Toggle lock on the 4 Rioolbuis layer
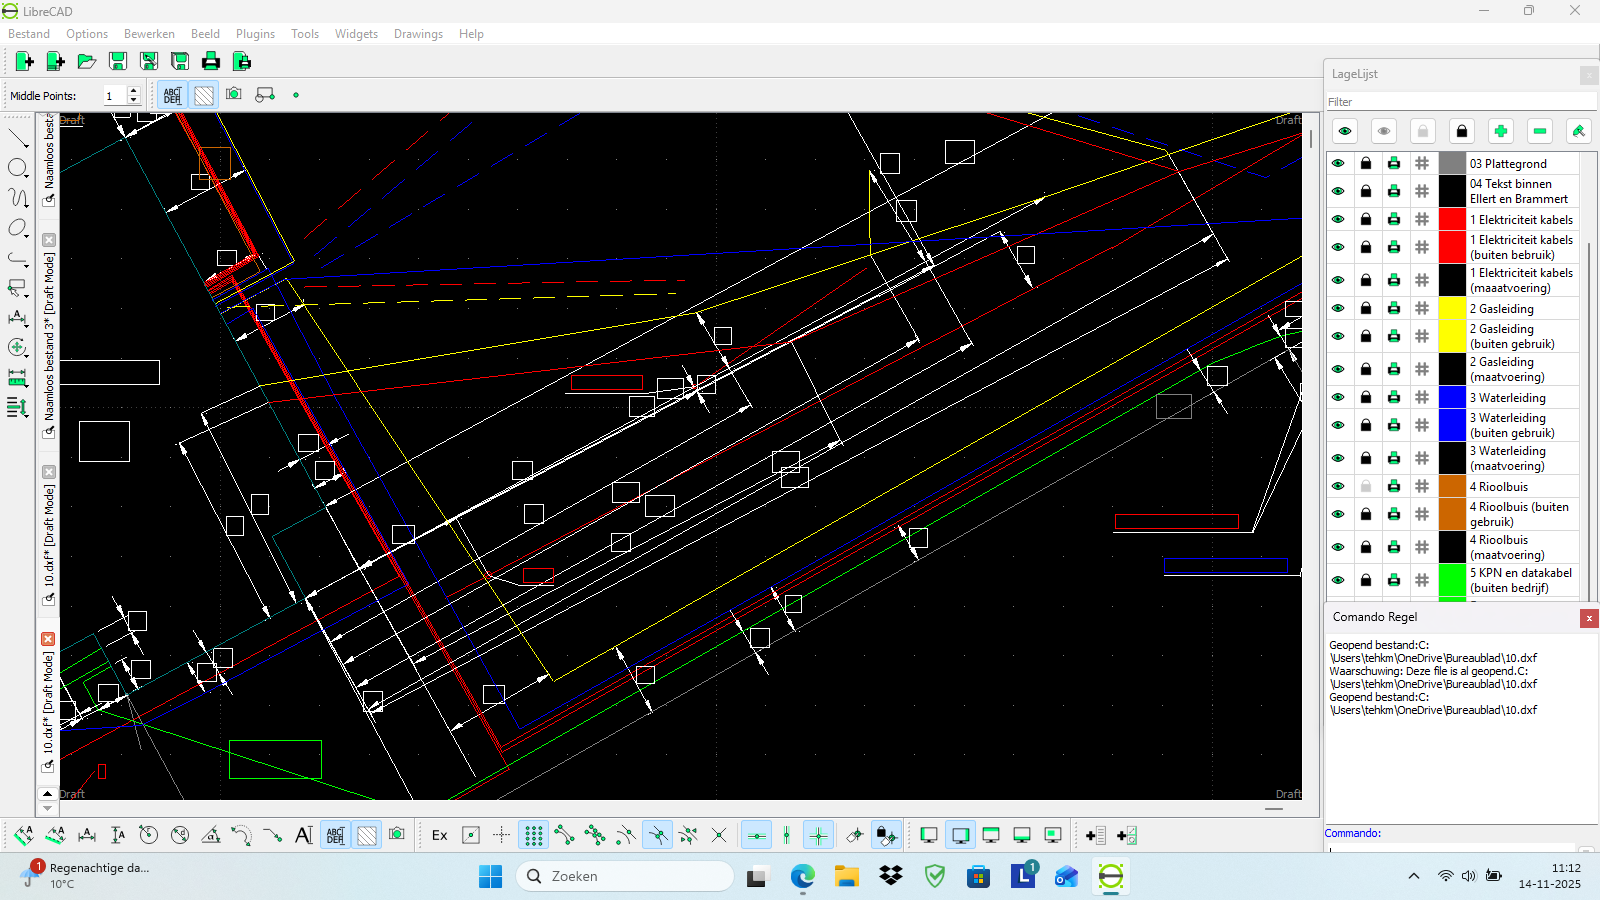 (x=1366, y=486)
